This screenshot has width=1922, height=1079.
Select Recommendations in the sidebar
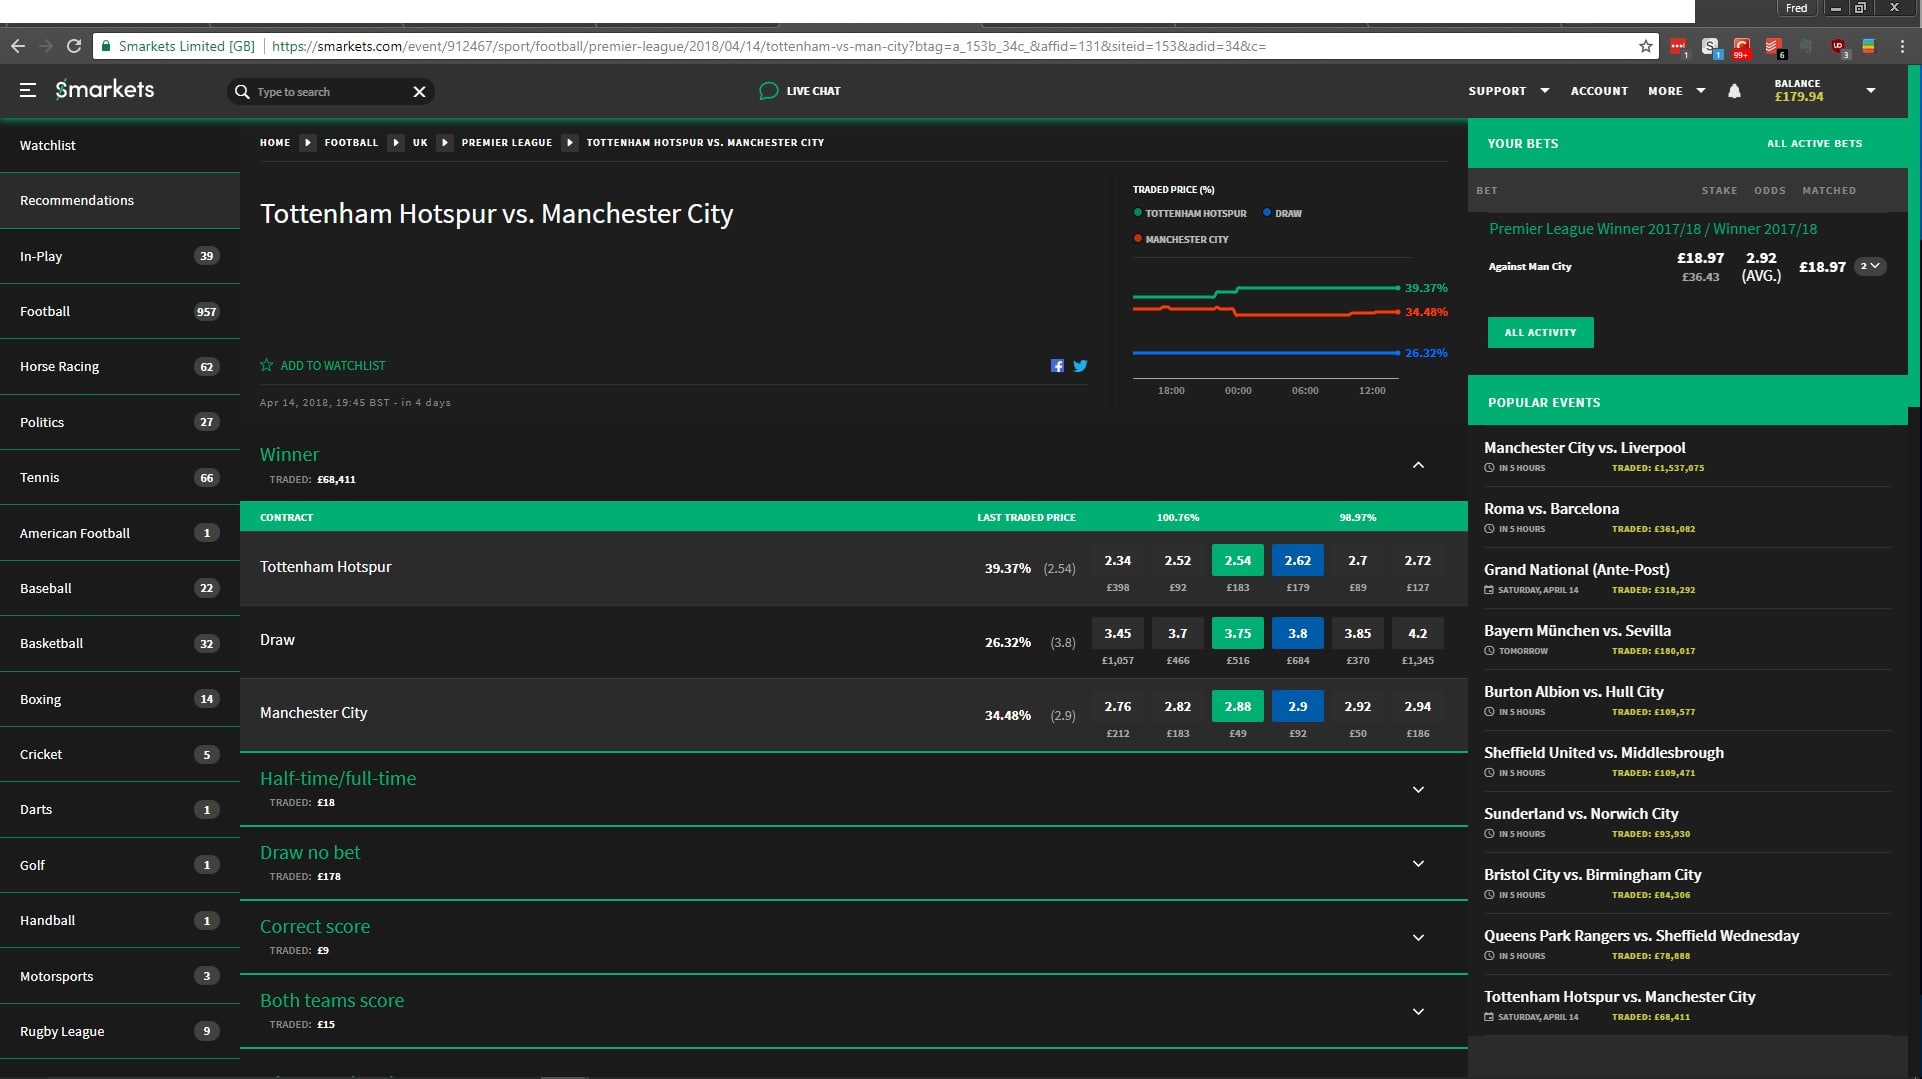tap(120, 200)
